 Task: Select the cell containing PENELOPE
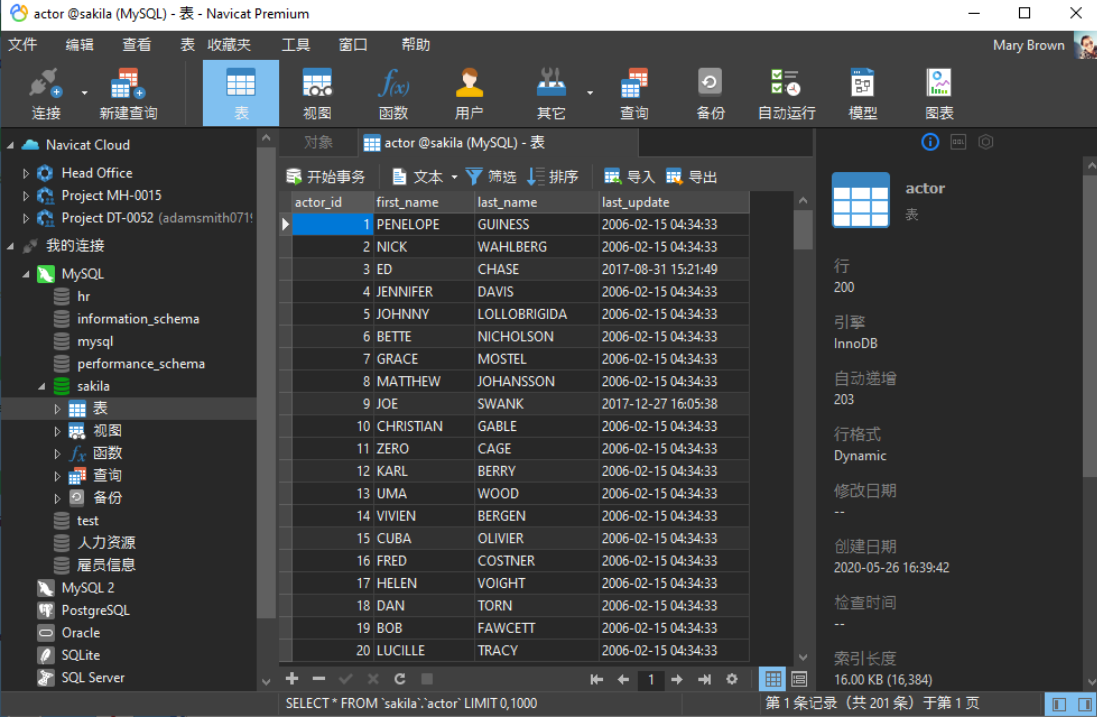tap(424, 225)
